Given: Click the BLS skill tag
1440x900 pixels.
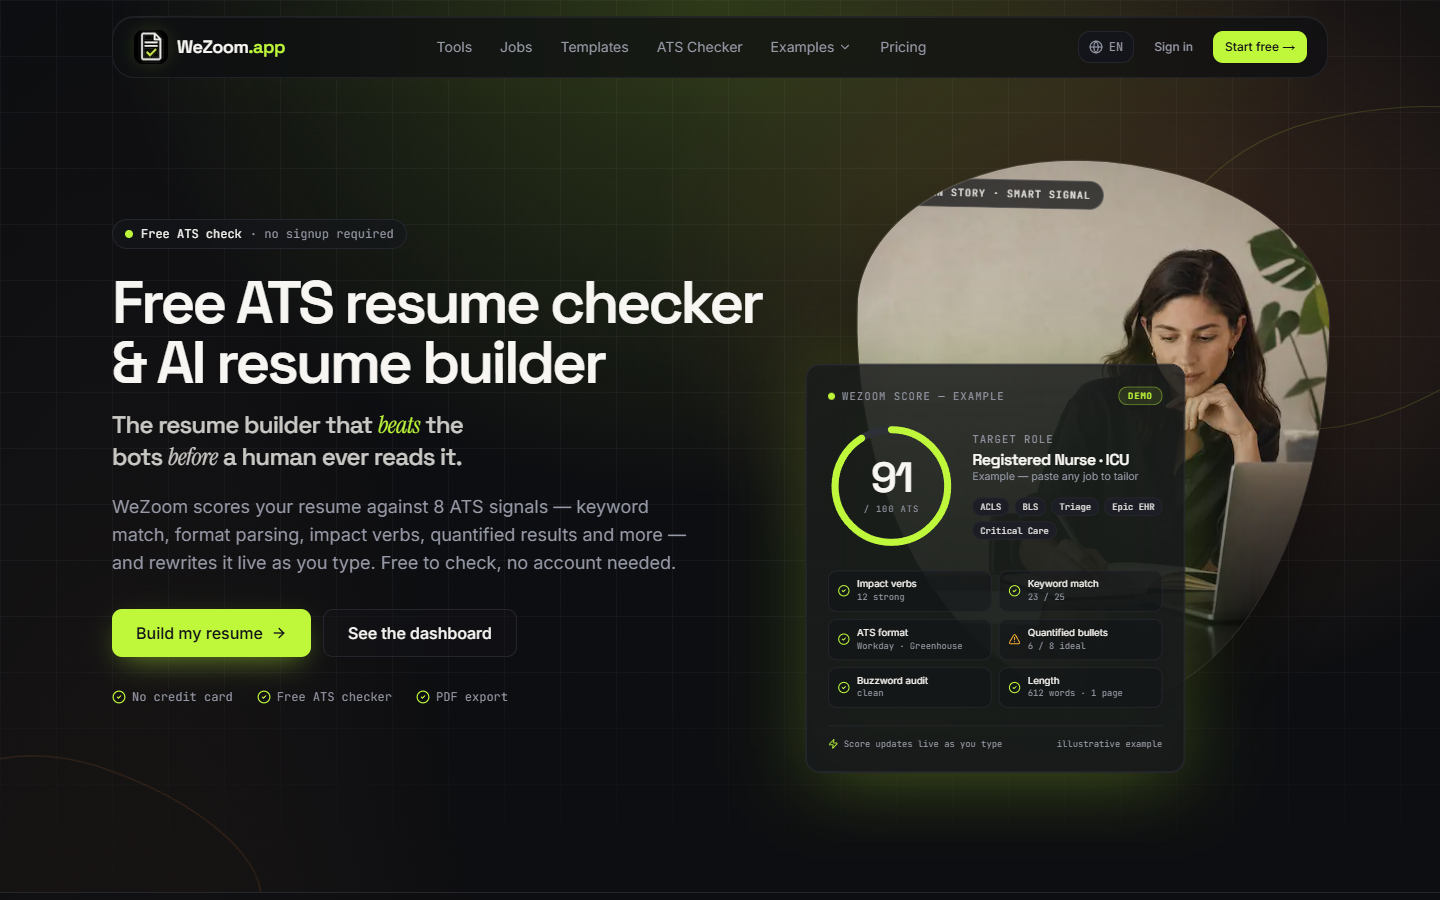Looking at the screenshot, I should [x=1030, y=507].
